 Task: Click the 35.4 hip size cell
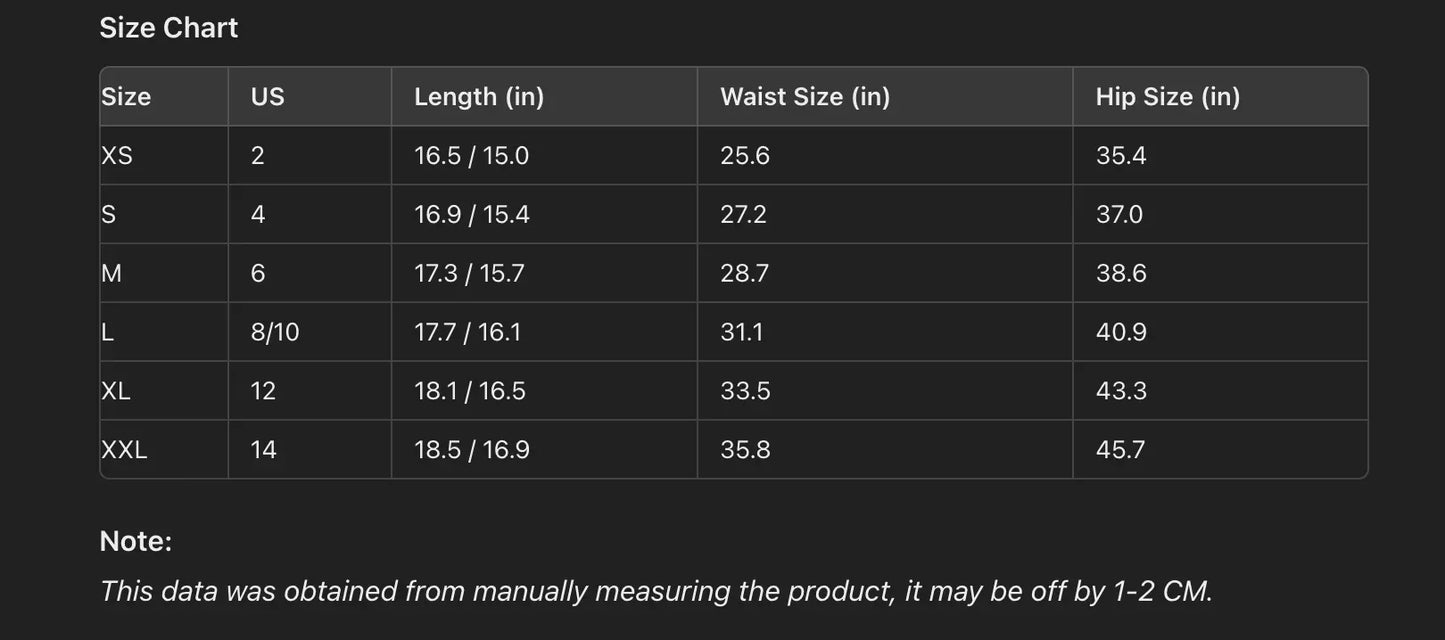click(x=1121, y=156)
